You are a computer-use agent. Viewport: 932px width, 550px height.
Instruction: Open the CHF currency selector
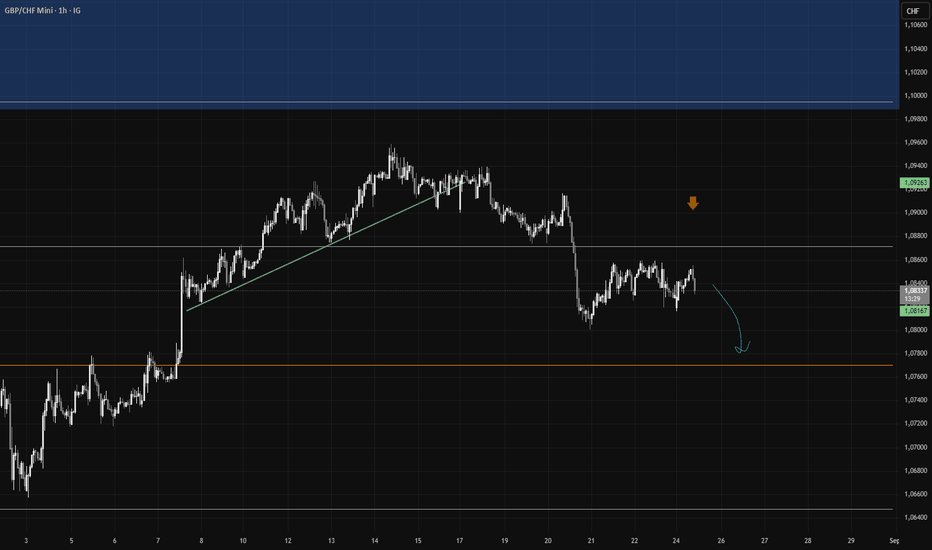(913, 11)
